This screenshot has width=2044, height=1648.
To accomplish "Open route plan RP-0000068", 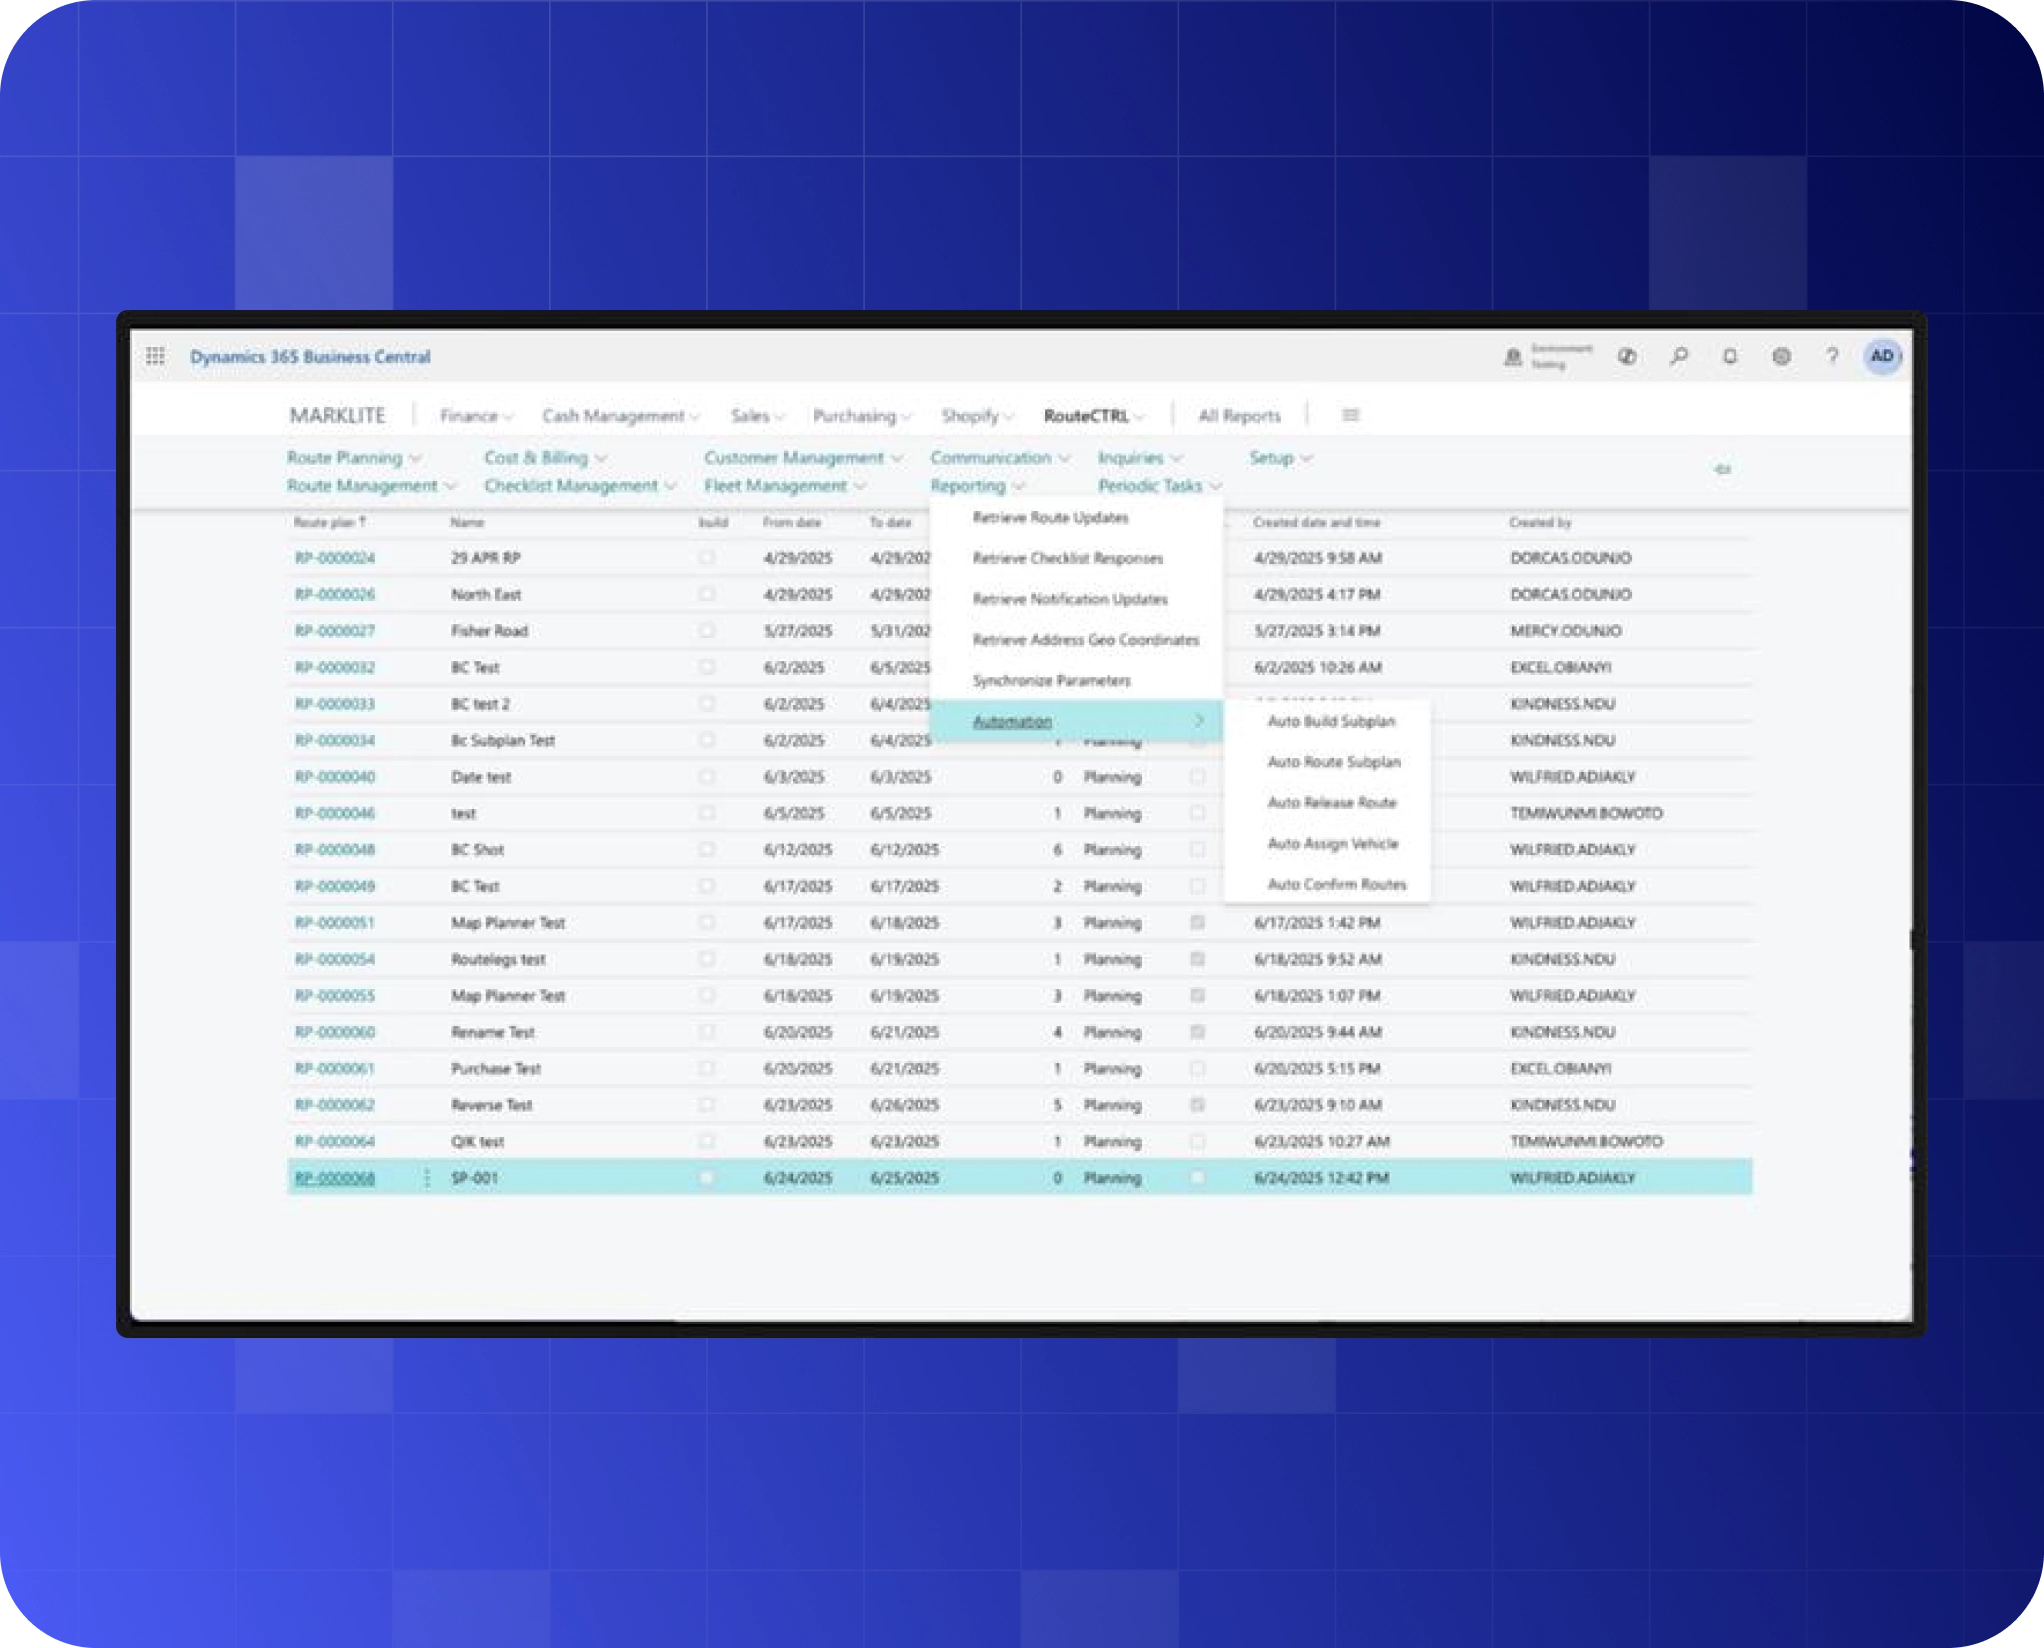I will coord(334,1178).
